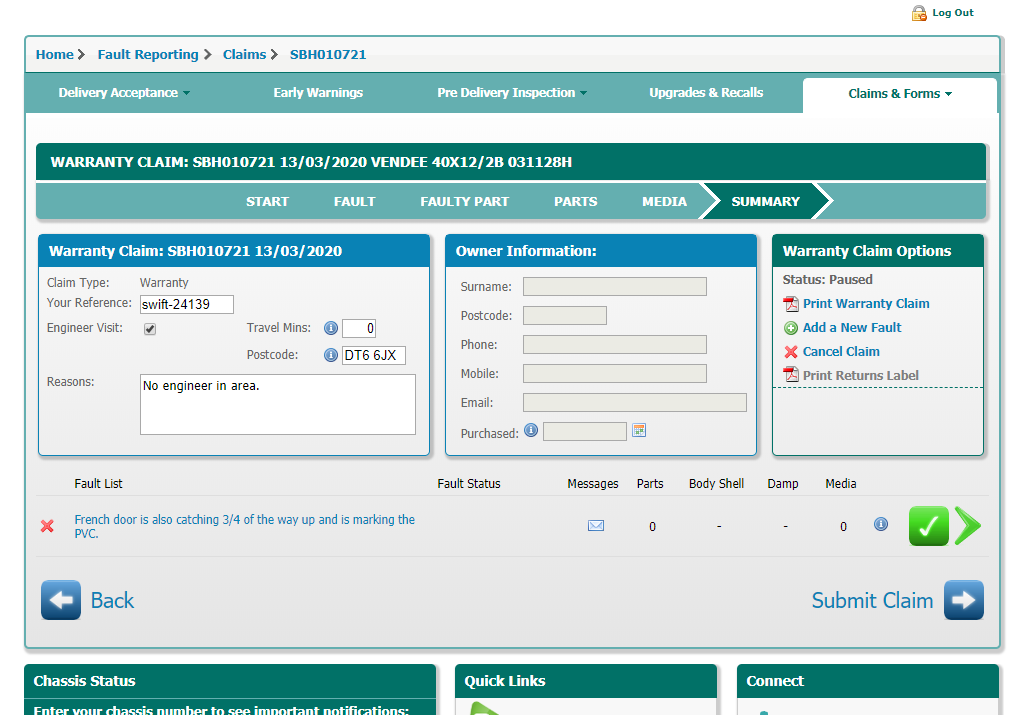The image size is (1031, 715).
Task: Click the Print Returns Label PDF icon
Action: pyautogui.click(x=791, y=375)
